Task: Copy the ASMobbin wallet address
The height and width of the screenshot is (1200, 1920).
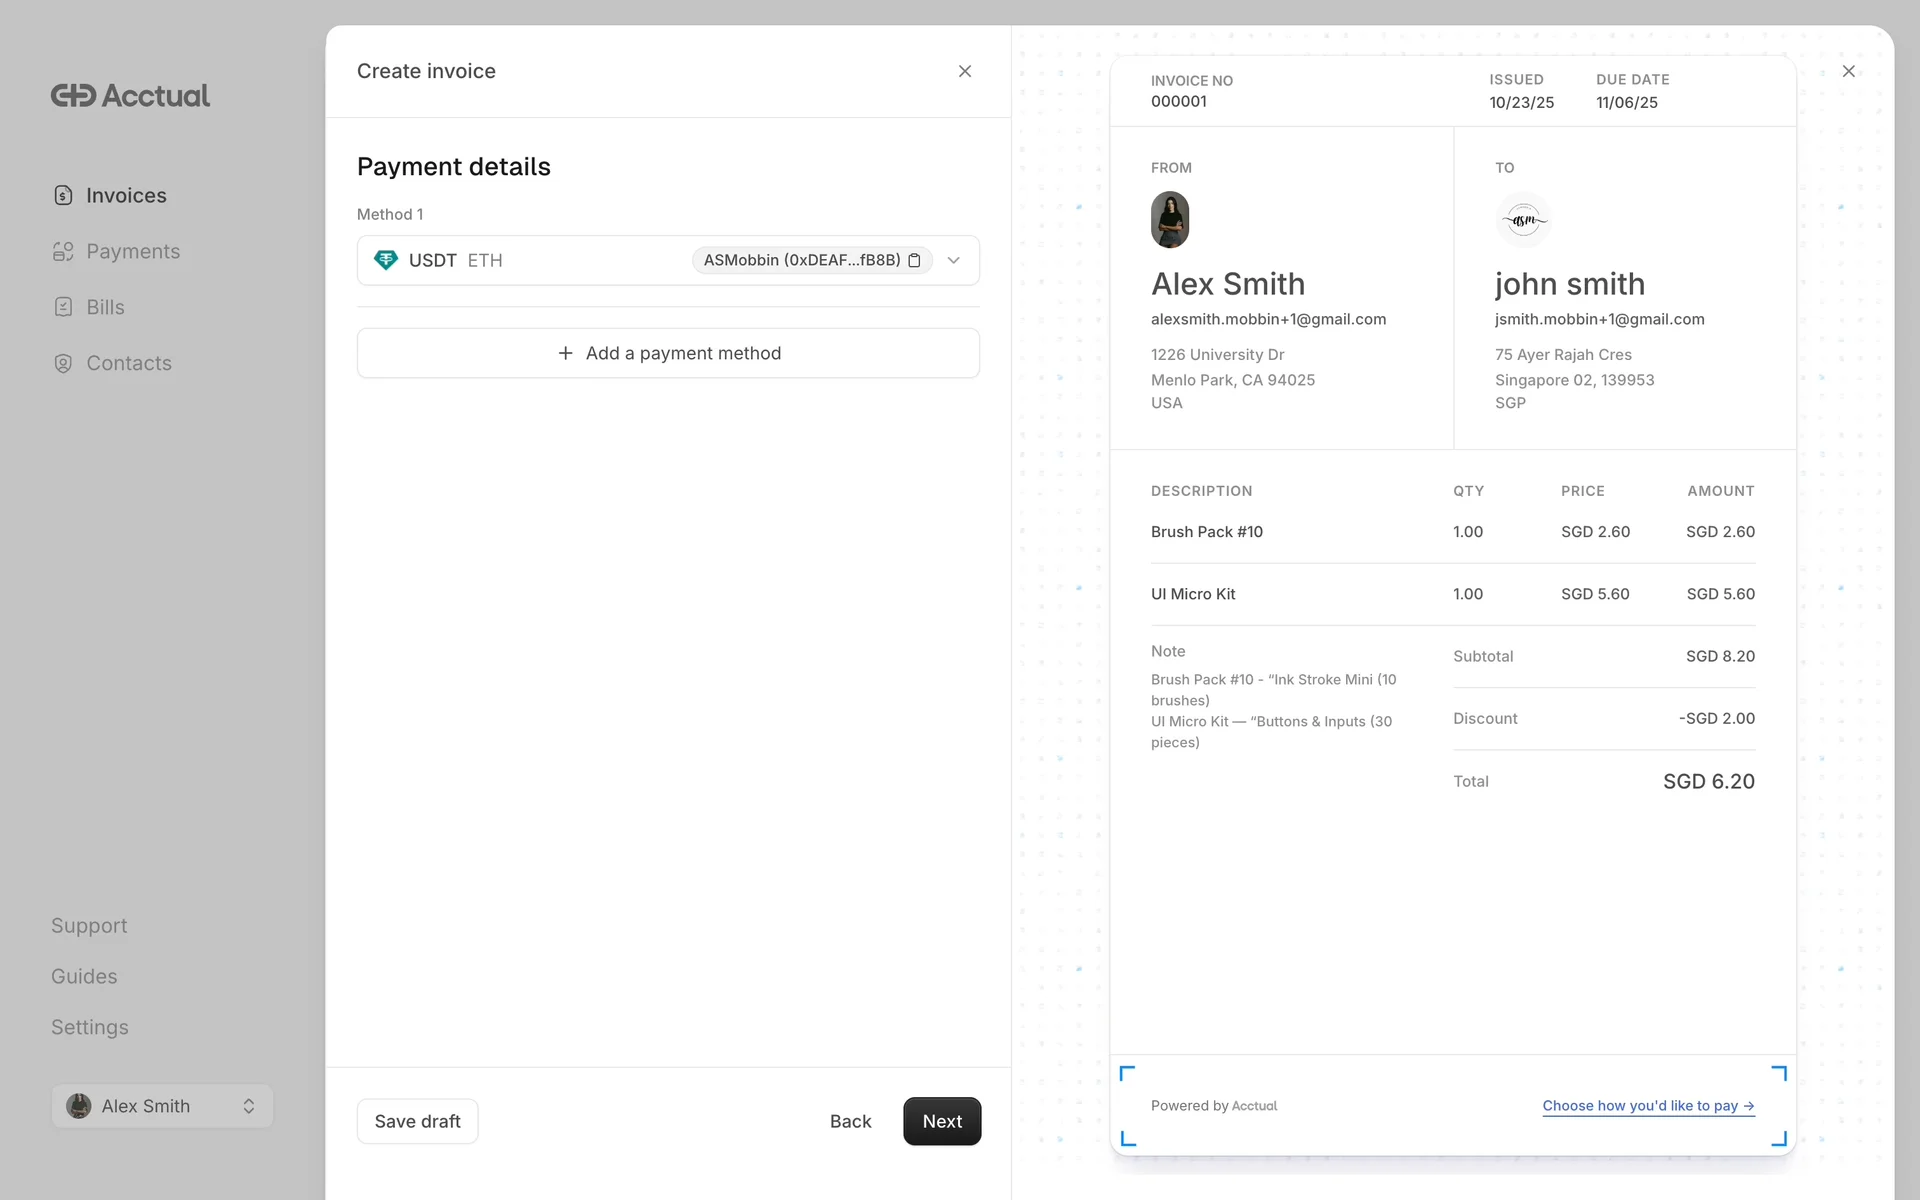Action: (x=914, y=260)
